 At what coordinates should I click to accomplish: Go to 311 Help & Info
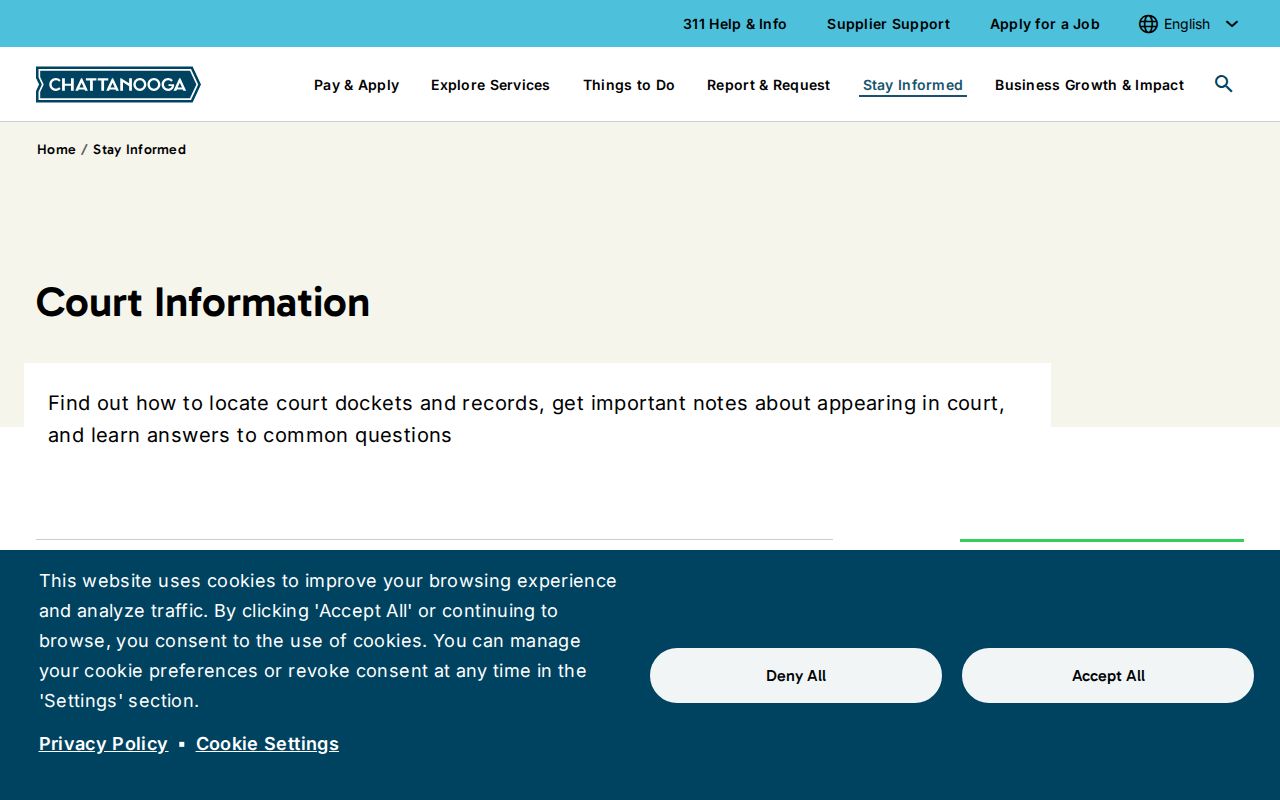point(735,24)
